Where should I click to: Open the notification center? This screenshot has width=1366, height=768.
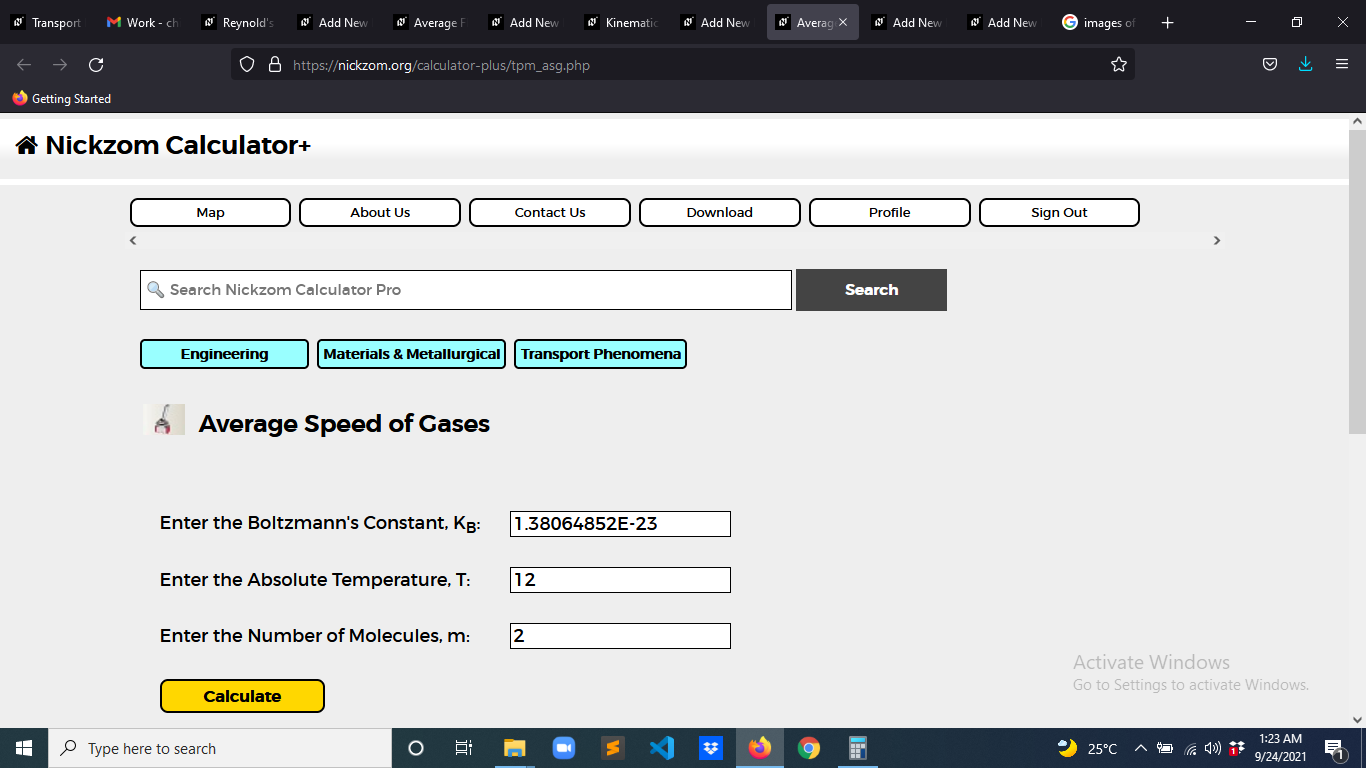click(1334, 748)
